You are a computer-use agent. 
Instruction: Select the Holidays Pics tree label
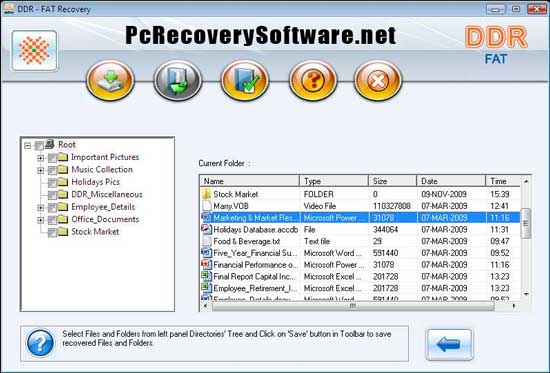click(95, 182)
